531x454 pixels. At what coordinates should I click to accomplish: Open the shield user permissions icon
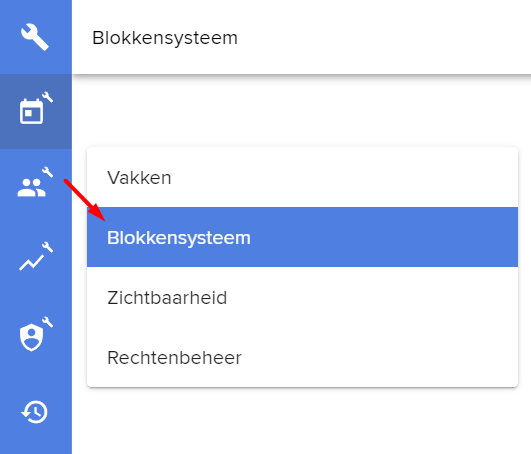click(36, 335)
